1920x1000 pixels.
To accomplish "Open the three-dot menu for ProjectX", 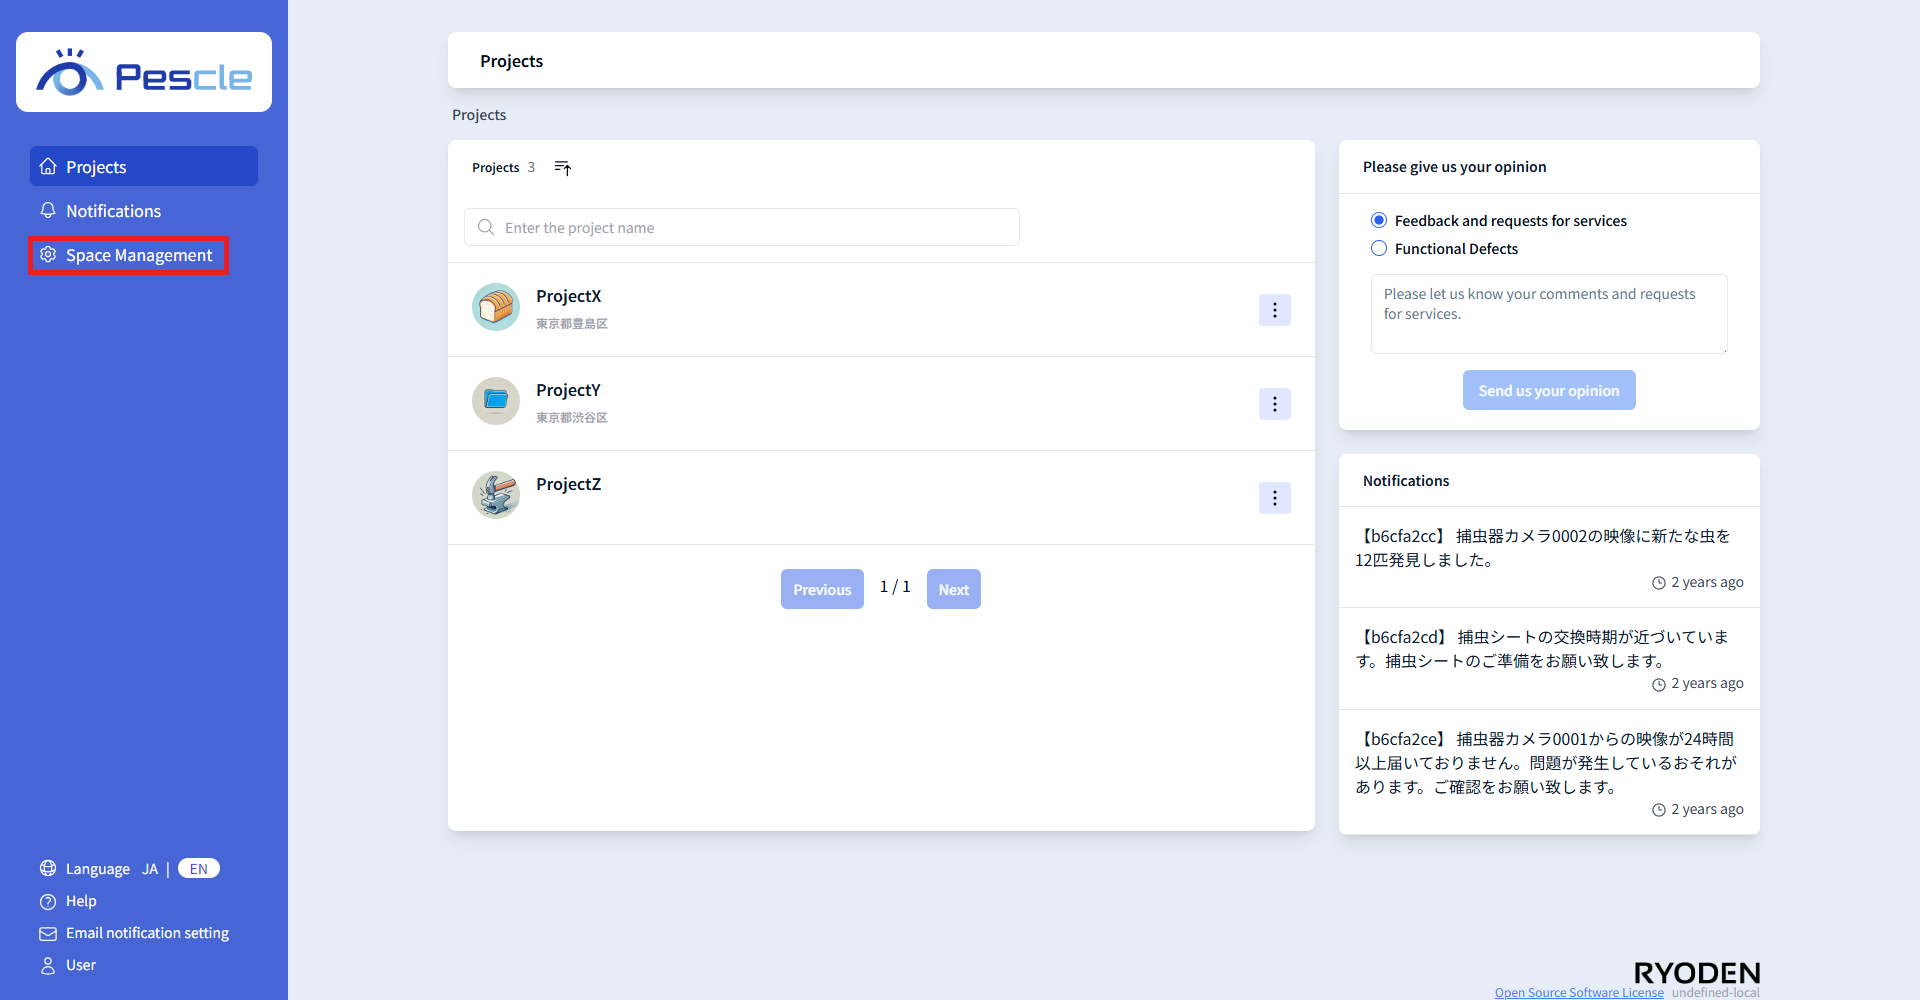I will [1274, 310].
